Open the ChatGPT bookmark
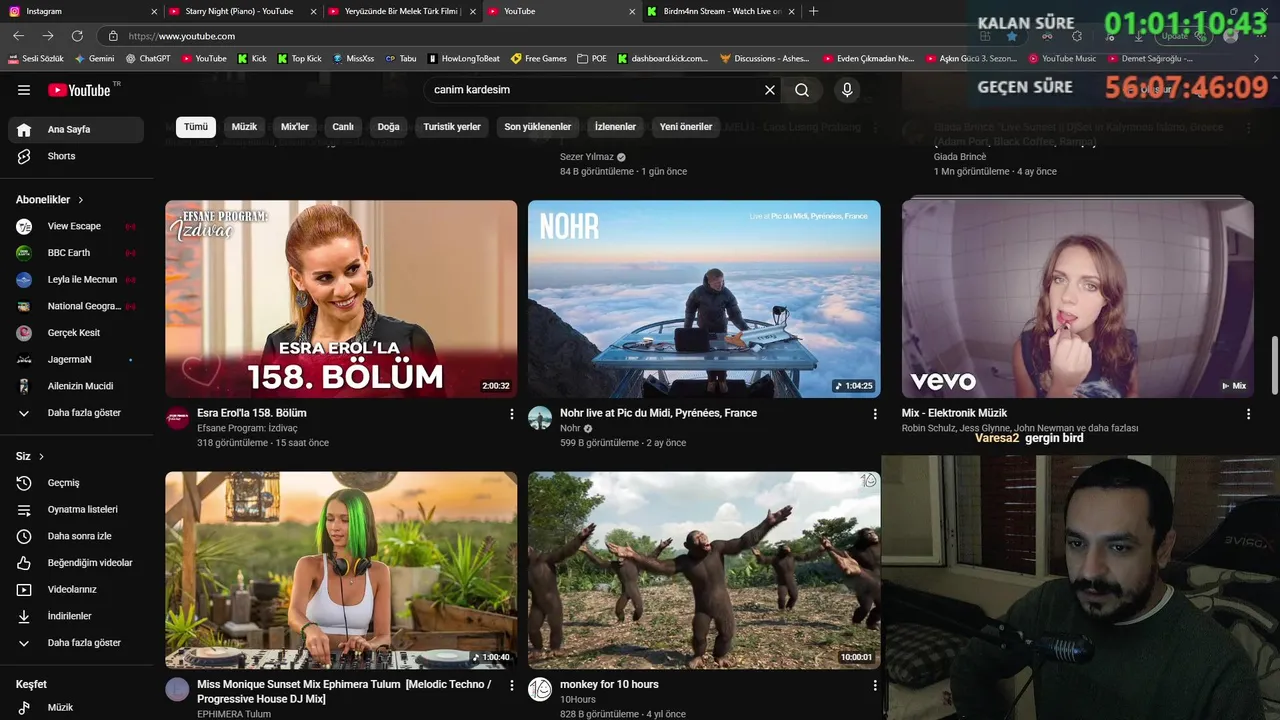This screenshot has height=720, width=1280. tap(147, 59)
